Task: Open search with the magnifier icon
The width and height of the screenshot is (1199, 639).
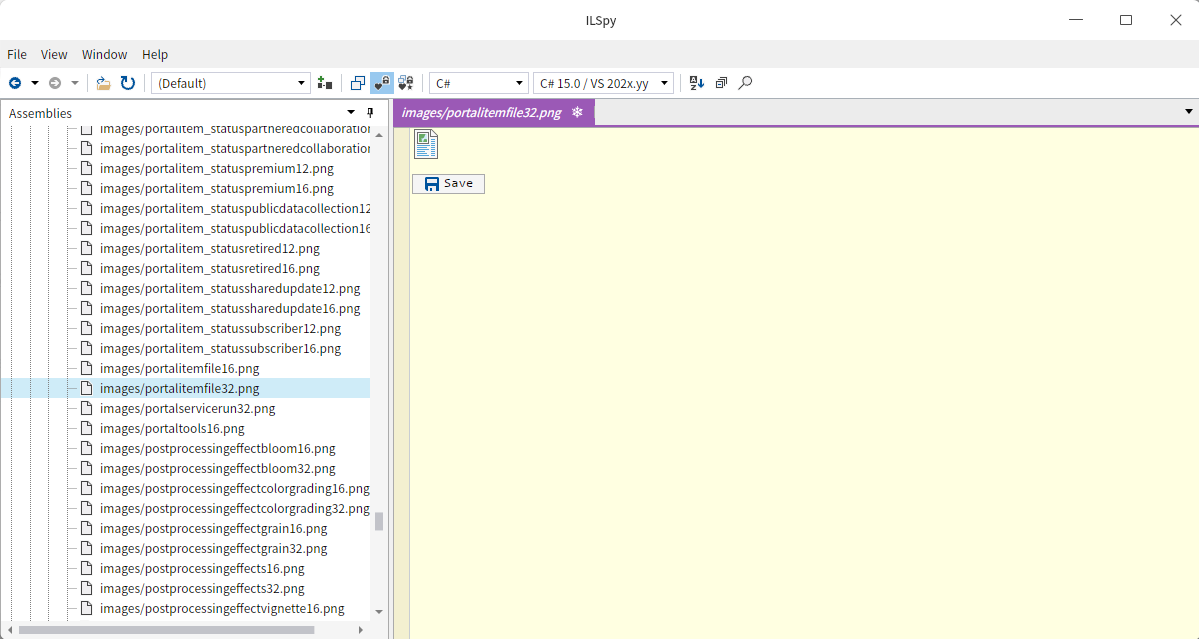Action: (746, 83)
